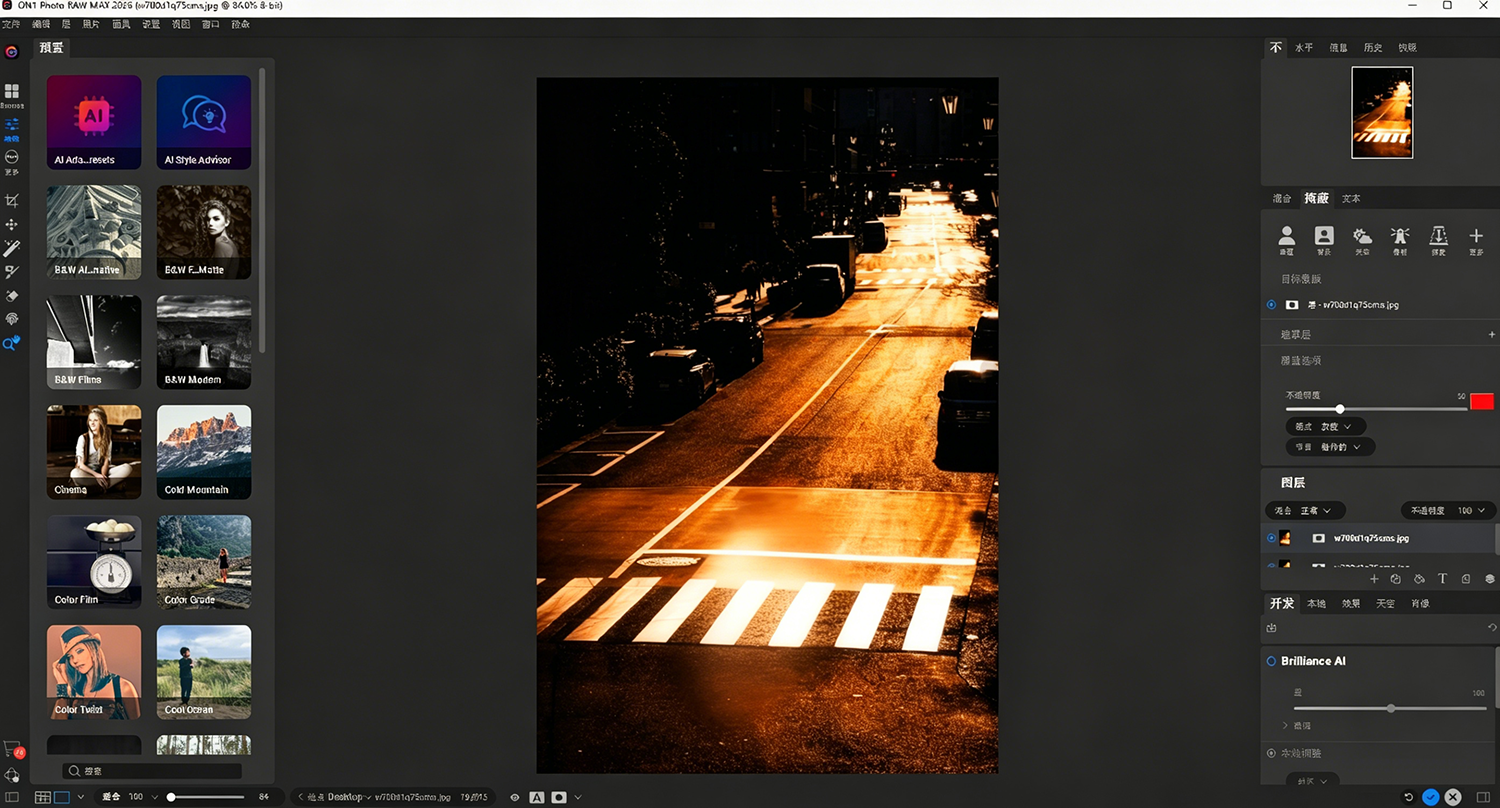Toggle visibility of top w700d1q75cms.jpg layer

tap(1271, 538)
